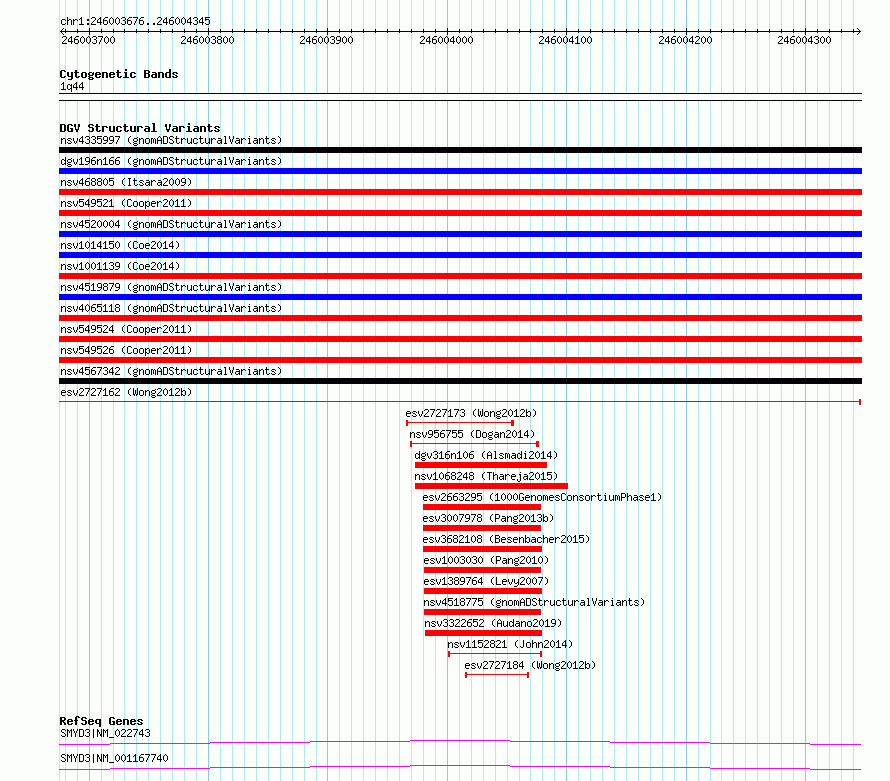Image resolution: width=890 pixels, height=781 pixels.
Task: Click the bracket glyph under nsv956755
Action: point(475,444)
